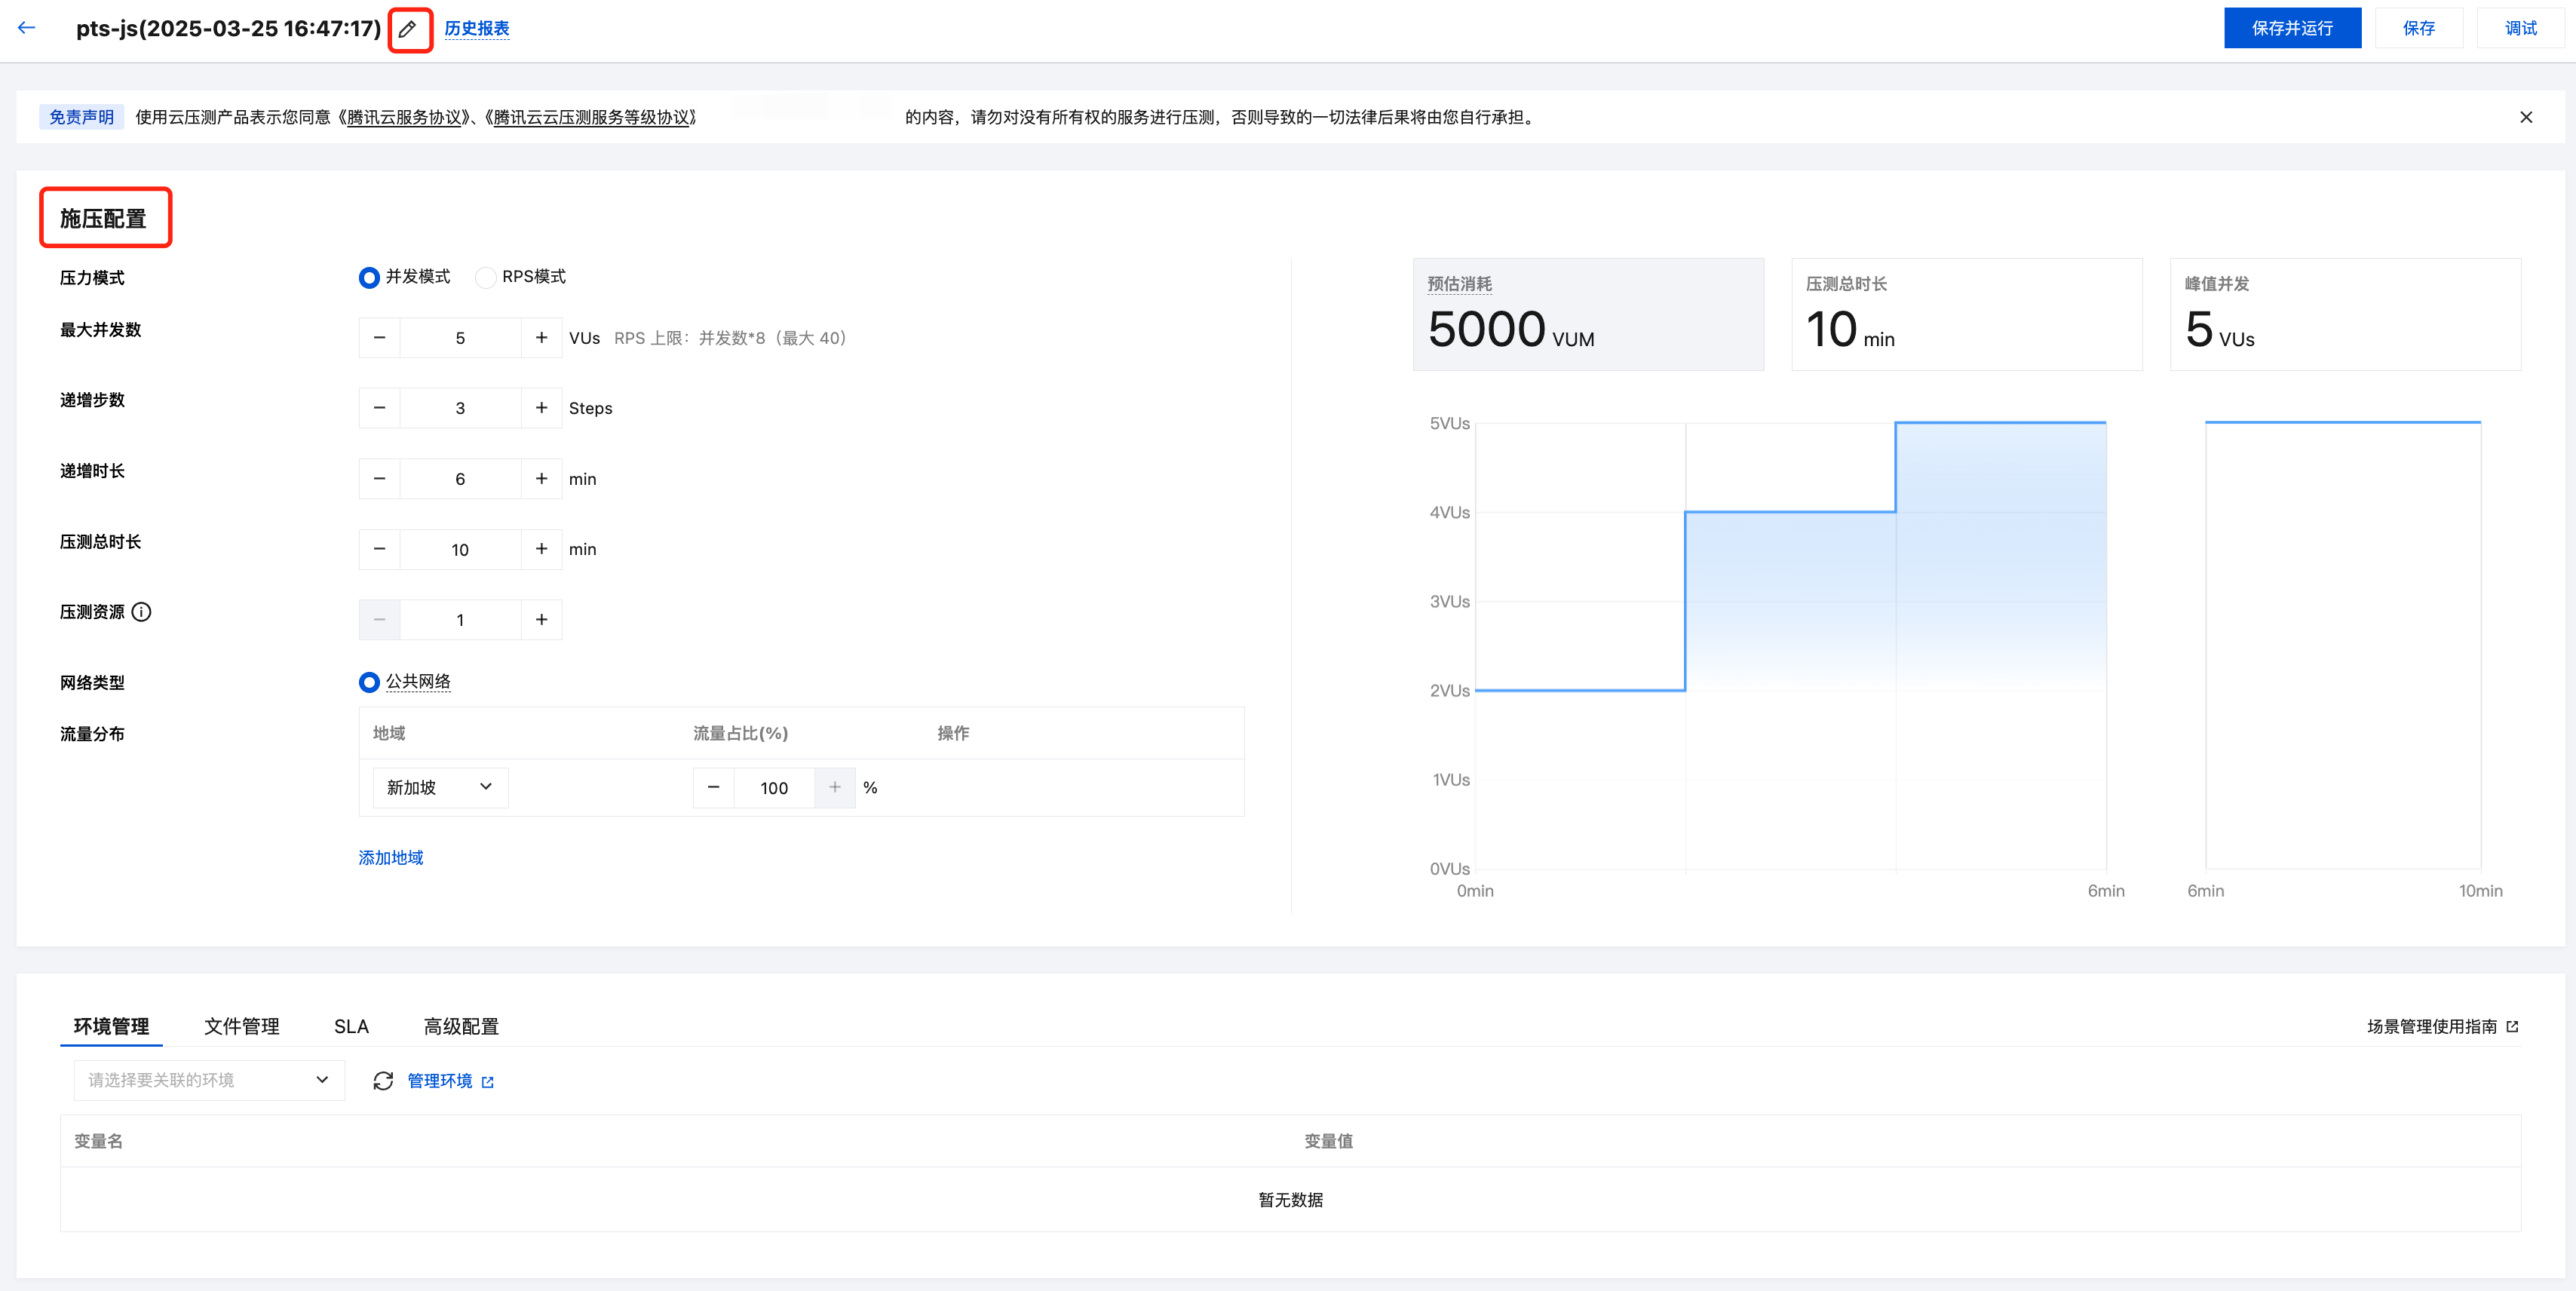
Task: Open the 历史报表 link
Action: [476, 28]
